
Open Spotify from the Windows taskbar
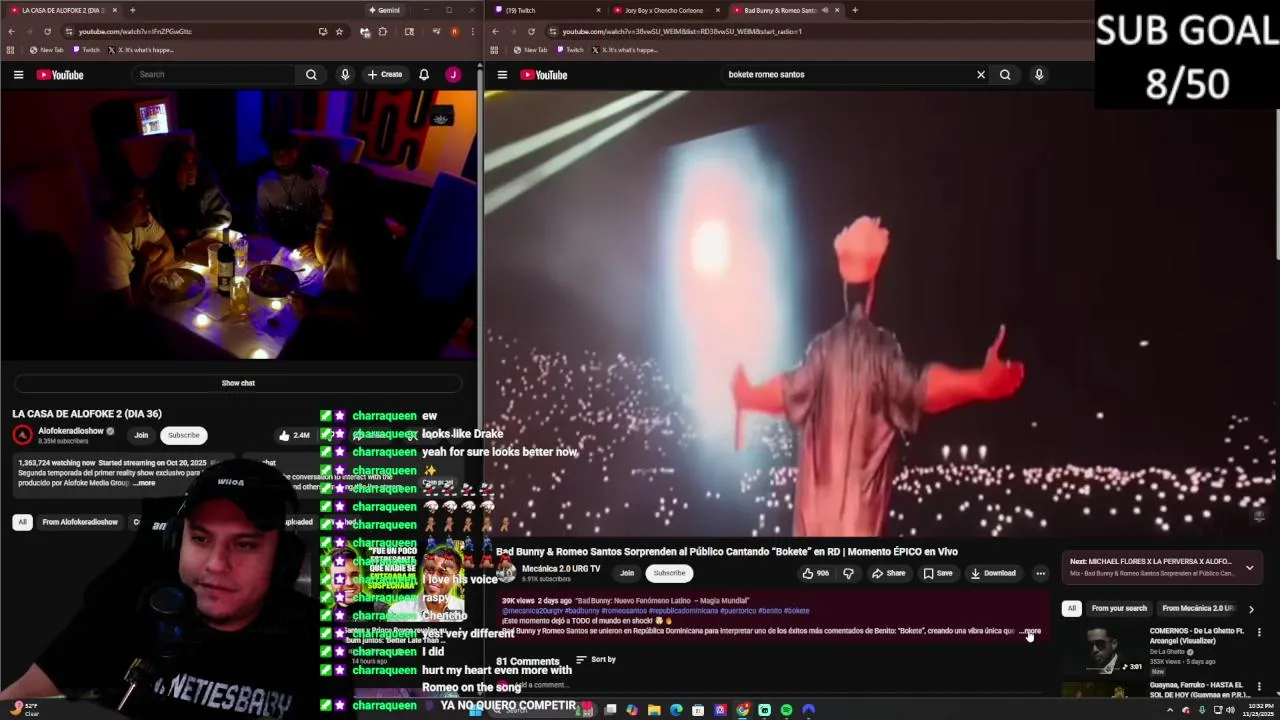(787, 710)
